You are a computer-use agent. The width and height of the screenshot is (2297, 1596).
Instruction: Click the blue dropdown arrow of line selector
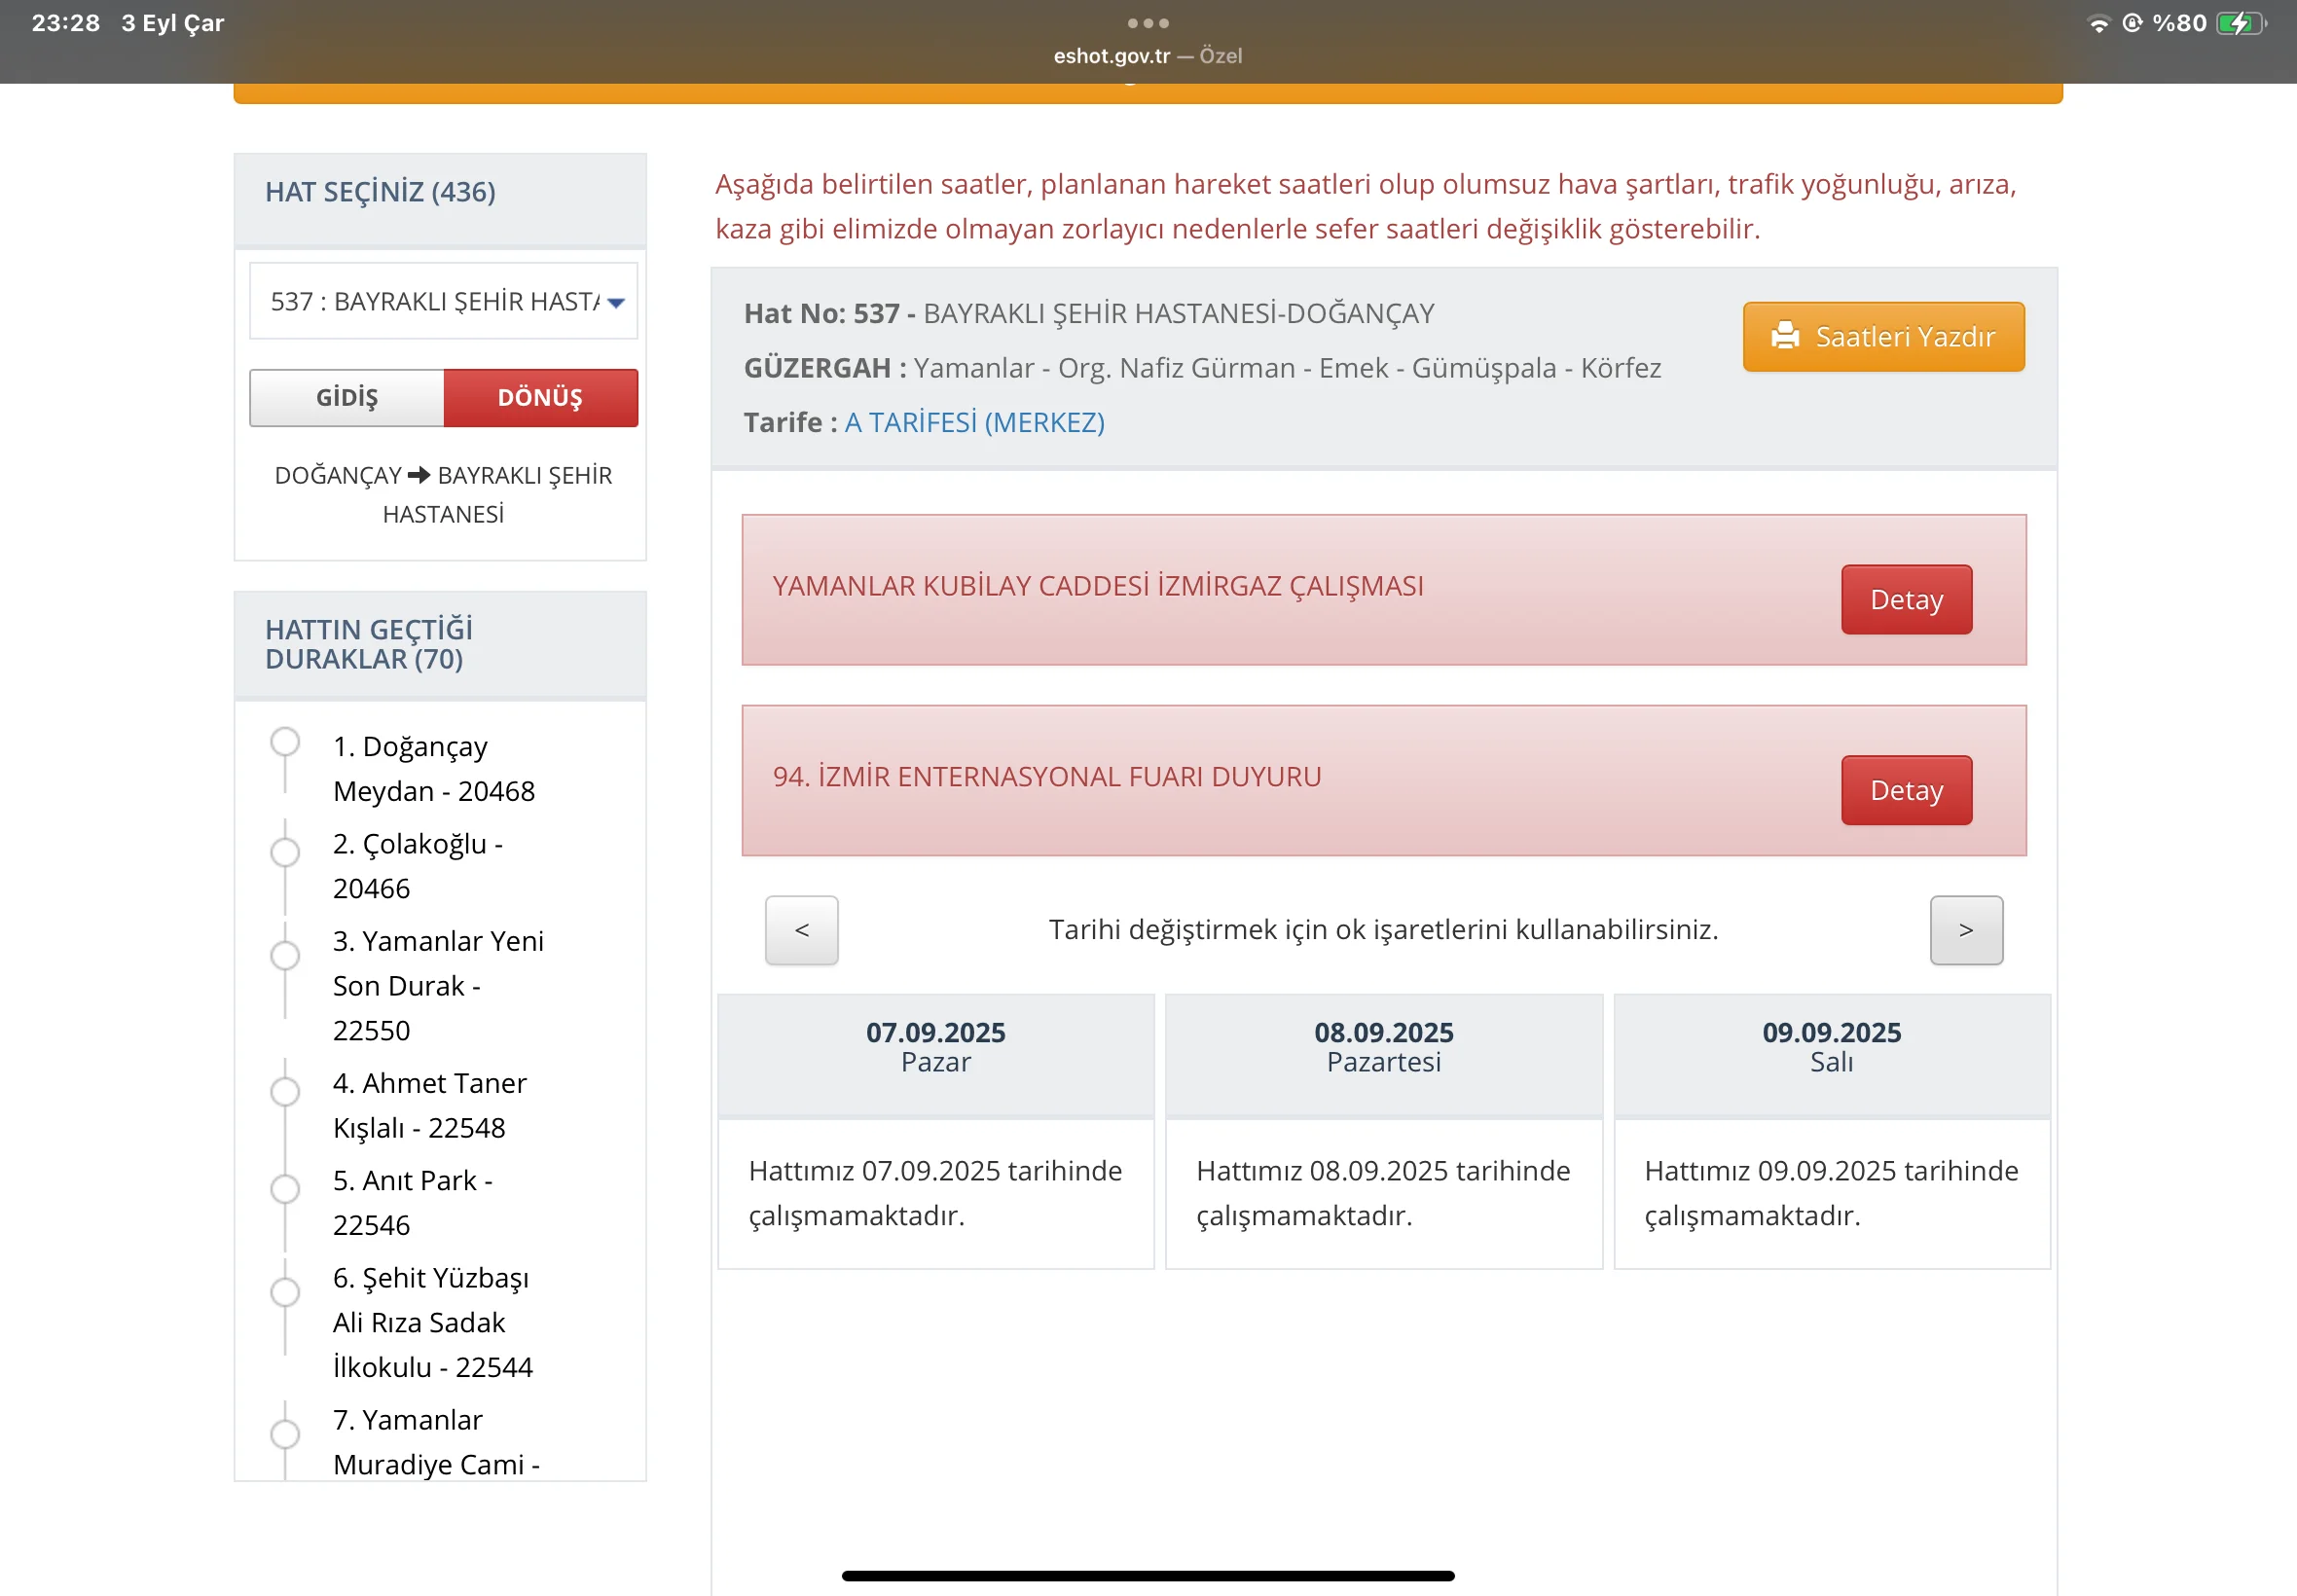(x=616, y=302)
